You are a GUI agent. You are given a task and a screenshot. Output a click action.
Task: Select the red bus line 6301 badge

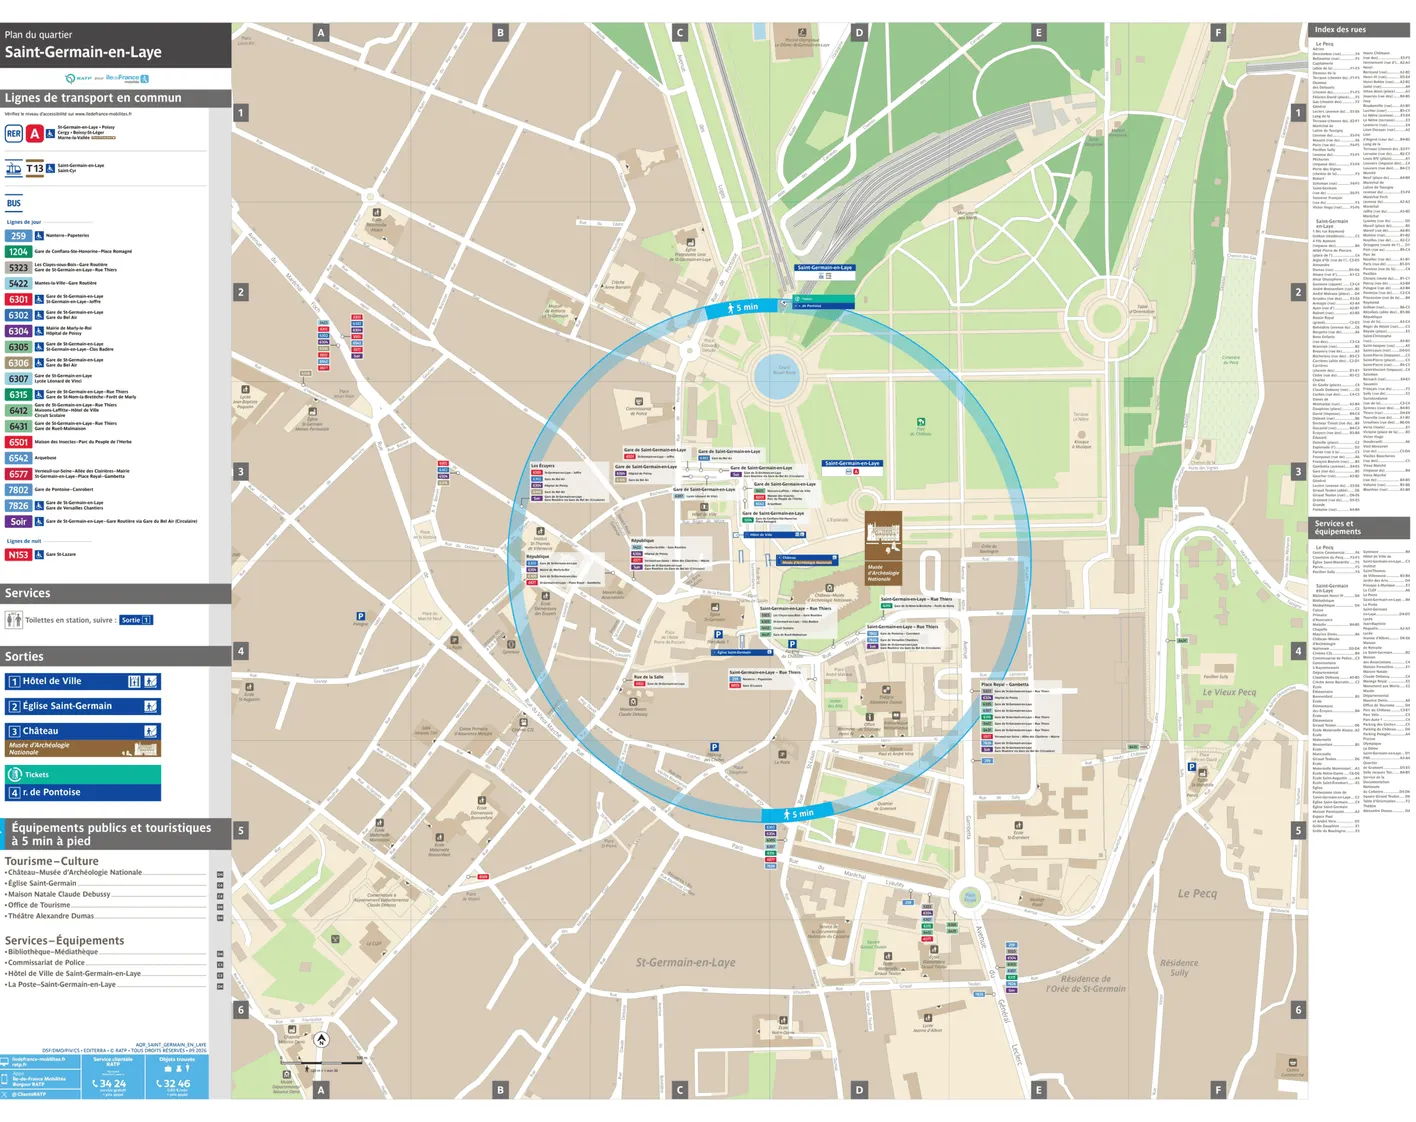(x=19, y=299)
